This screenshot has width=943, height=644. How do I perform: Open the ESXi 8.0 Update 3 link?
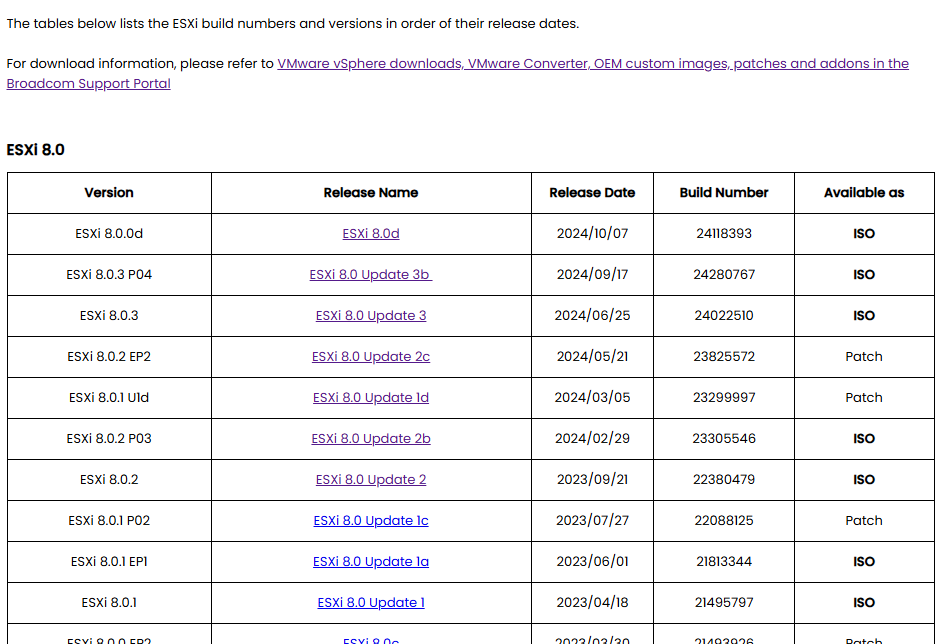coord(370,316)
